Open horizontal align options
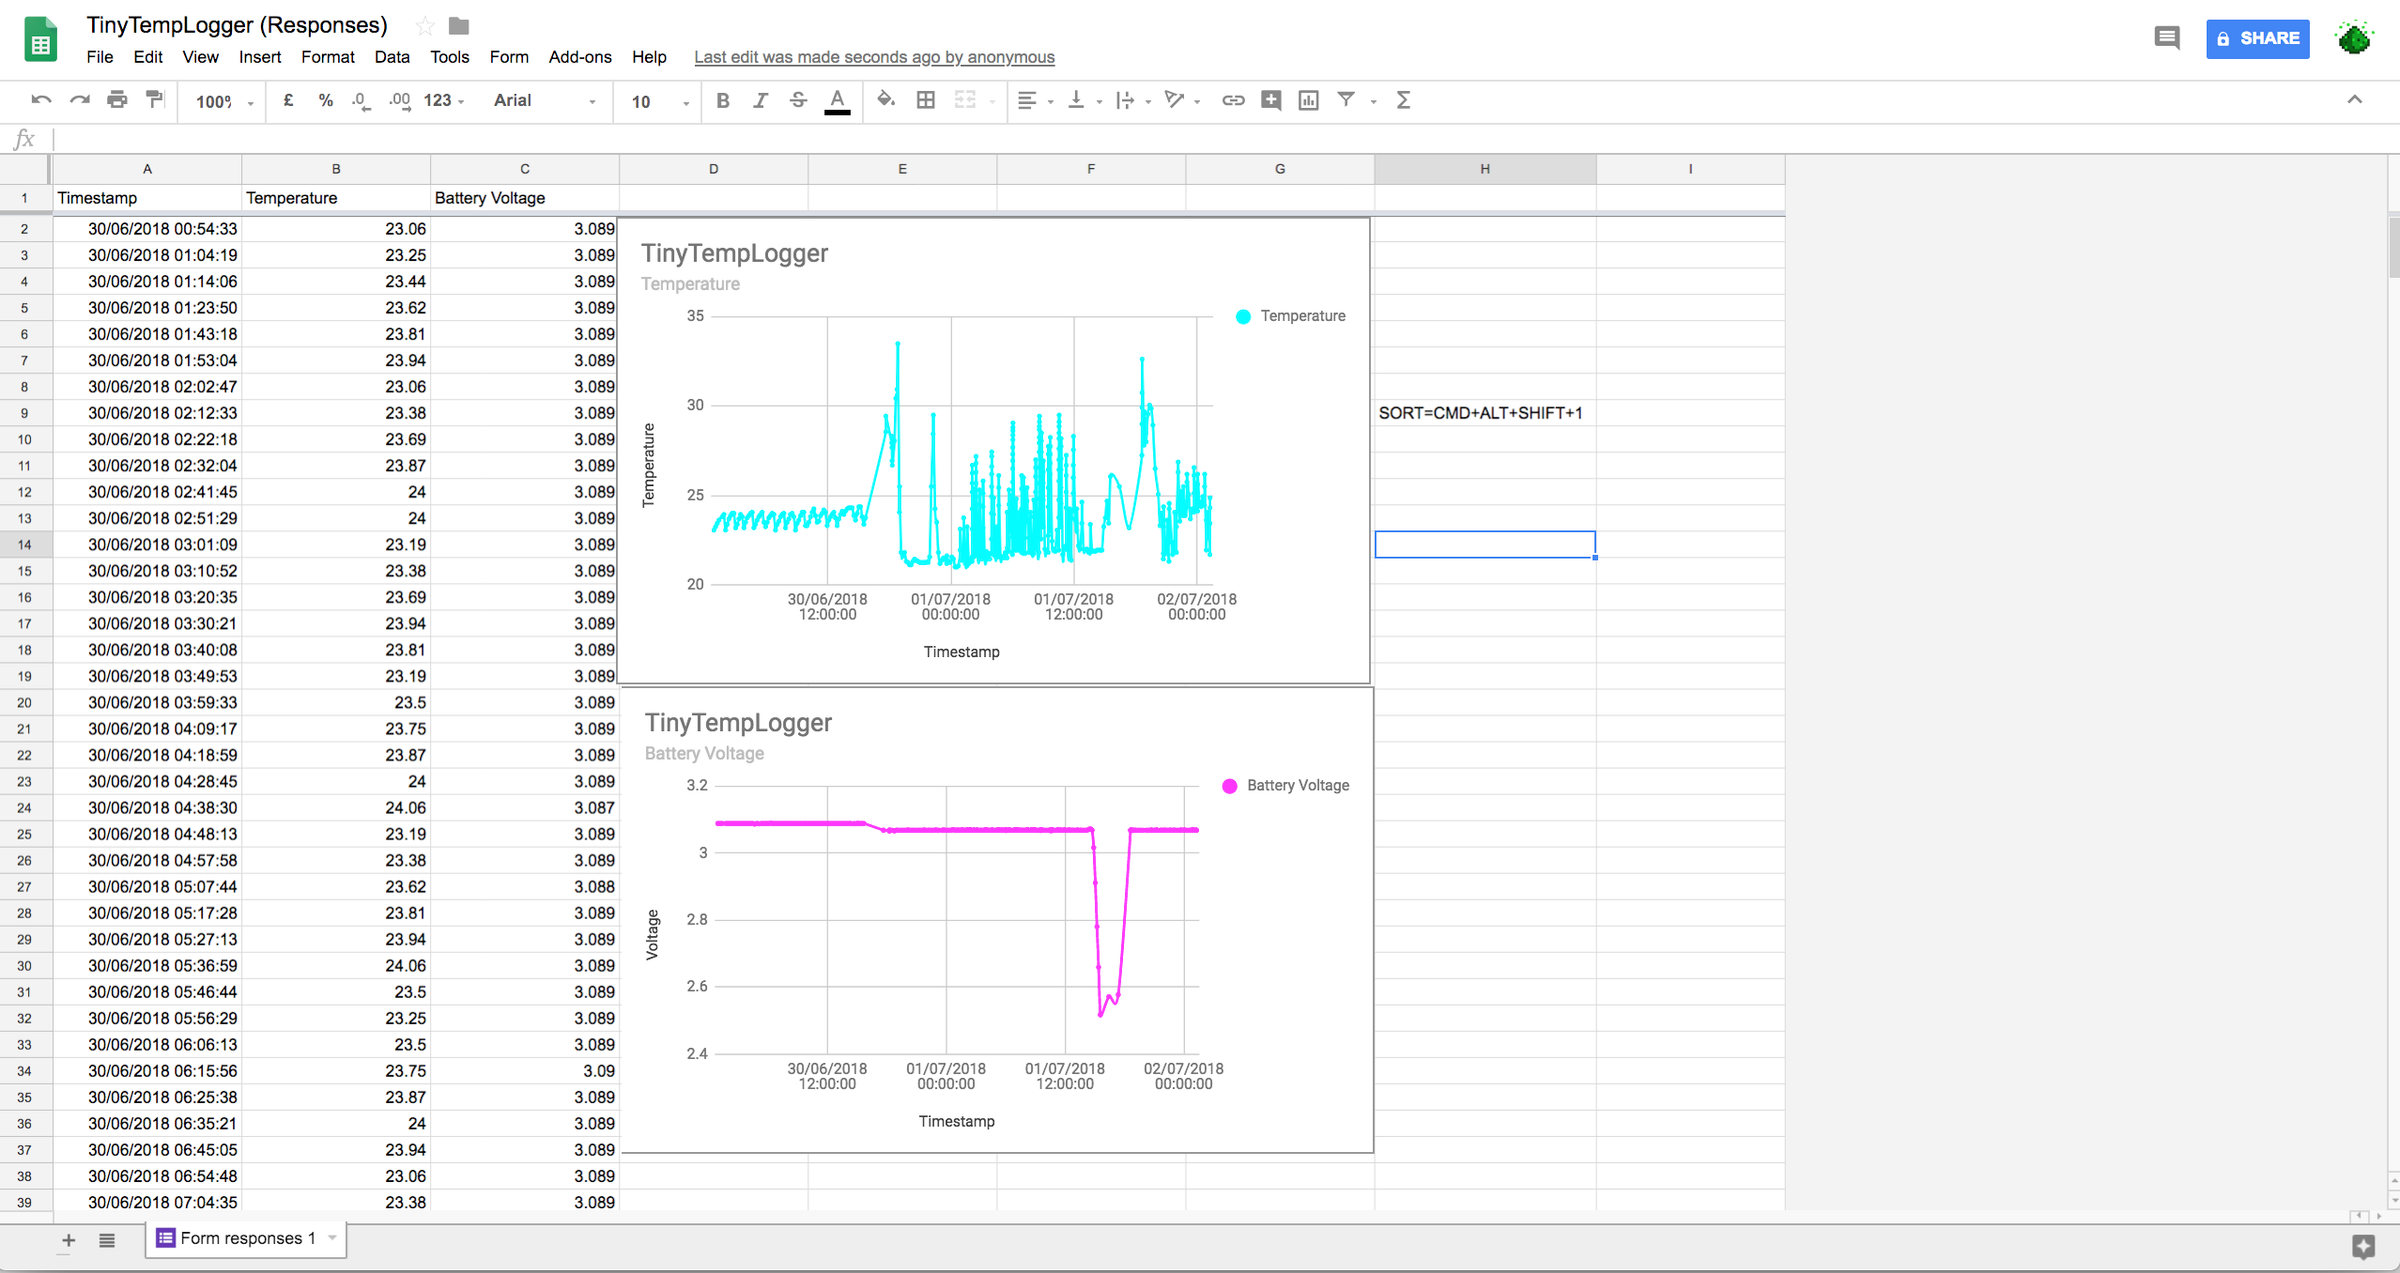2400x1273 pixels. 1035,100
